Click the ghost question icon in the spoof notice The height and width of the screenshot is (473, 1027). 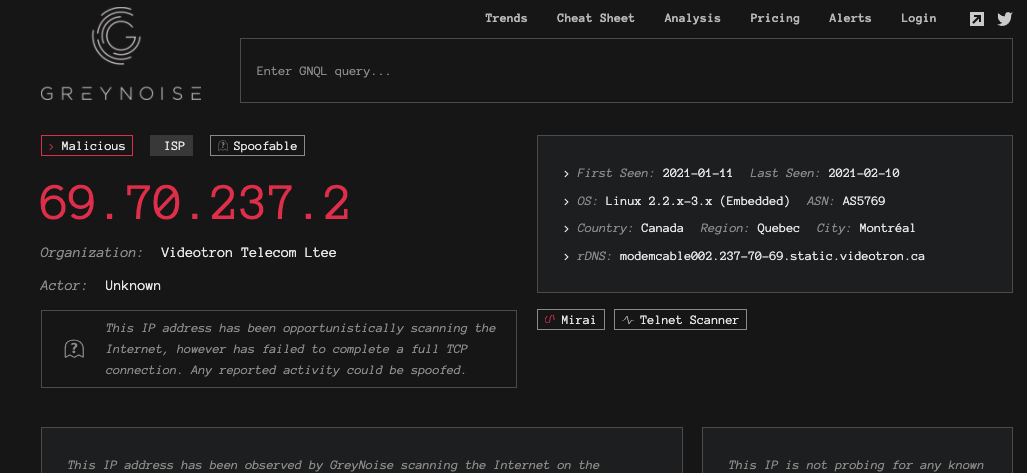coord(74,349)
